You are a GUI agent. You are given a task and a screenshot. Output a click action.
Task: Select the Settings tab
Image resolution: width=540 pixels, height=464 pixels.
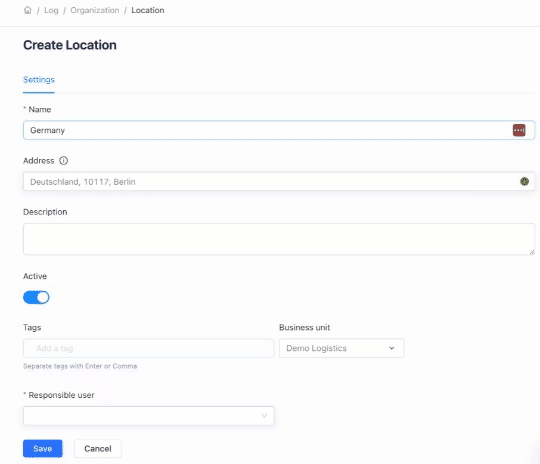point(39,80)
